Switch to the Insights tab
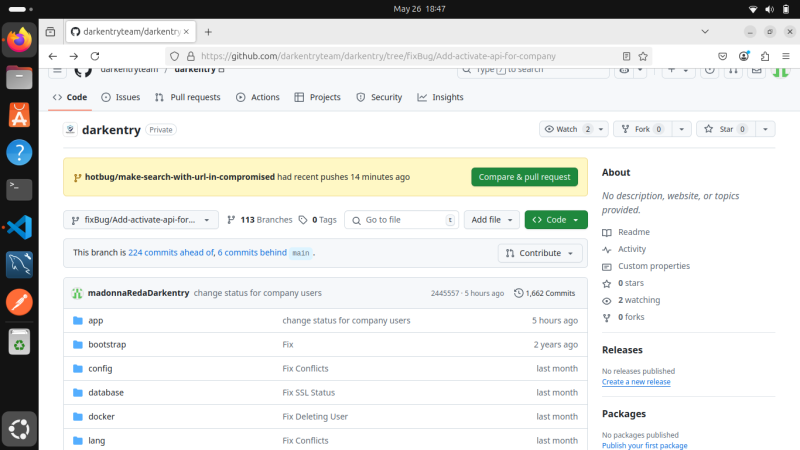This screenshot has width=800, height=450. tap(440, 97)
